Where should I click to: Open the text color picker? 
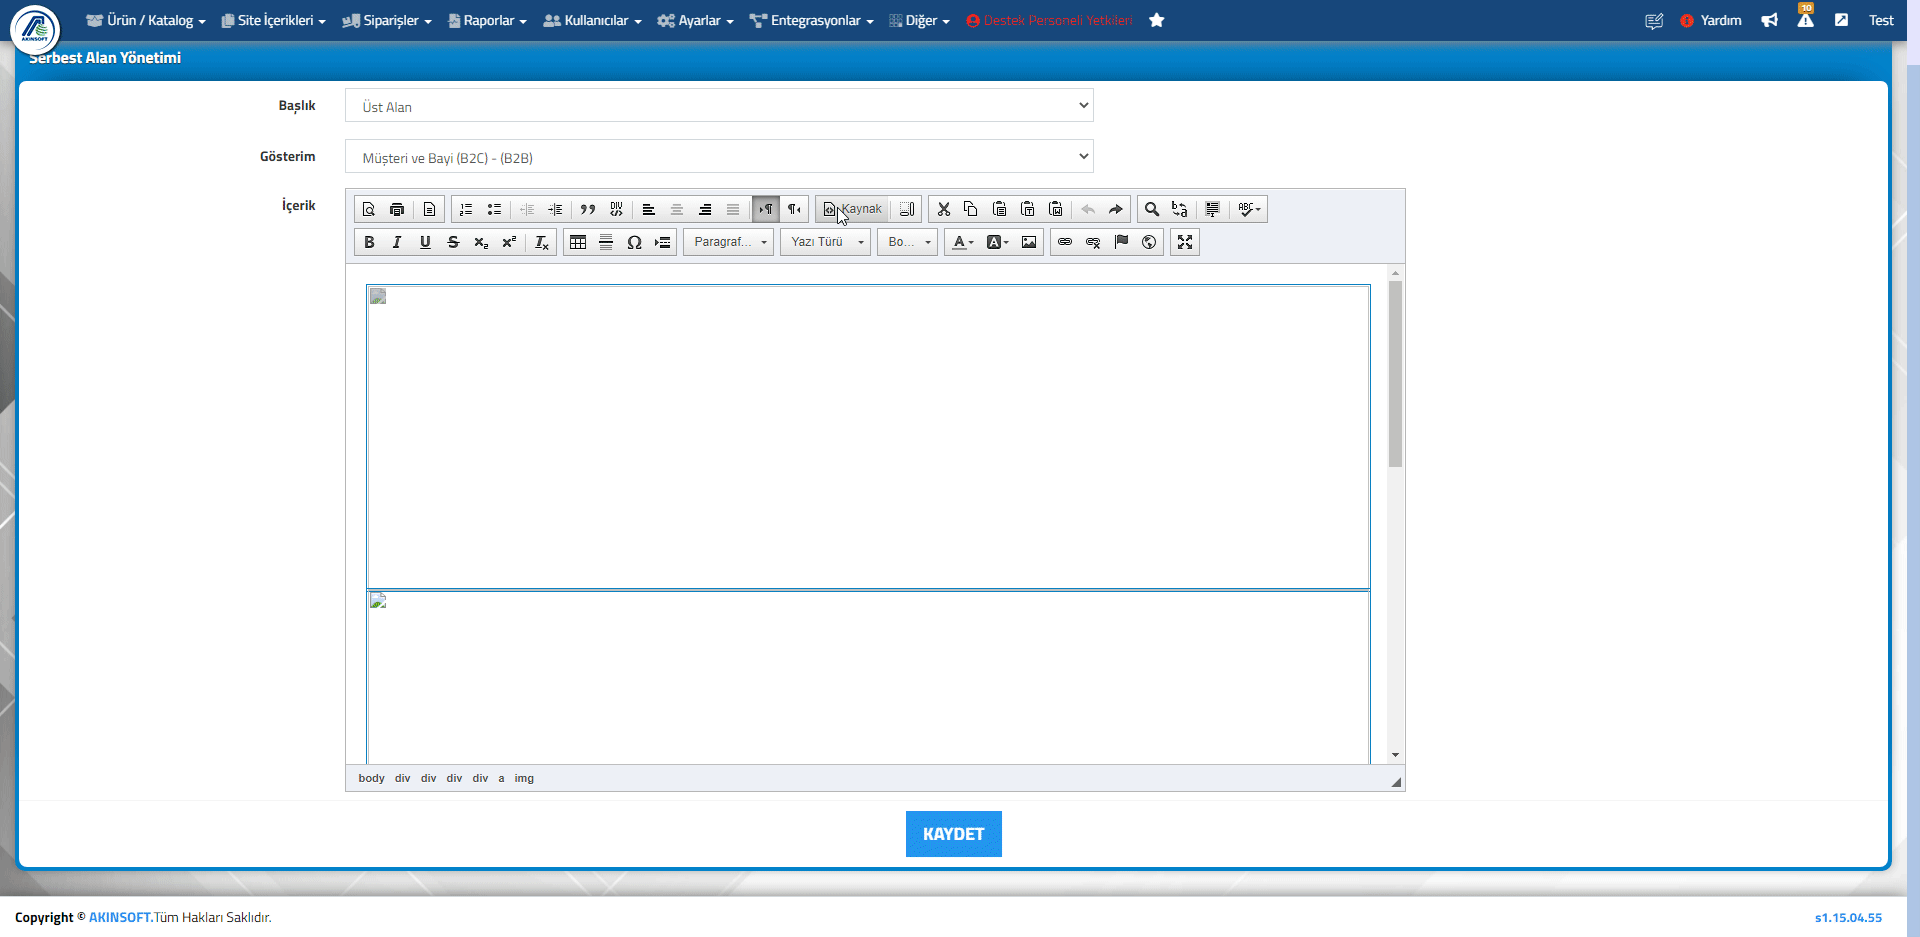pos(963,242)
